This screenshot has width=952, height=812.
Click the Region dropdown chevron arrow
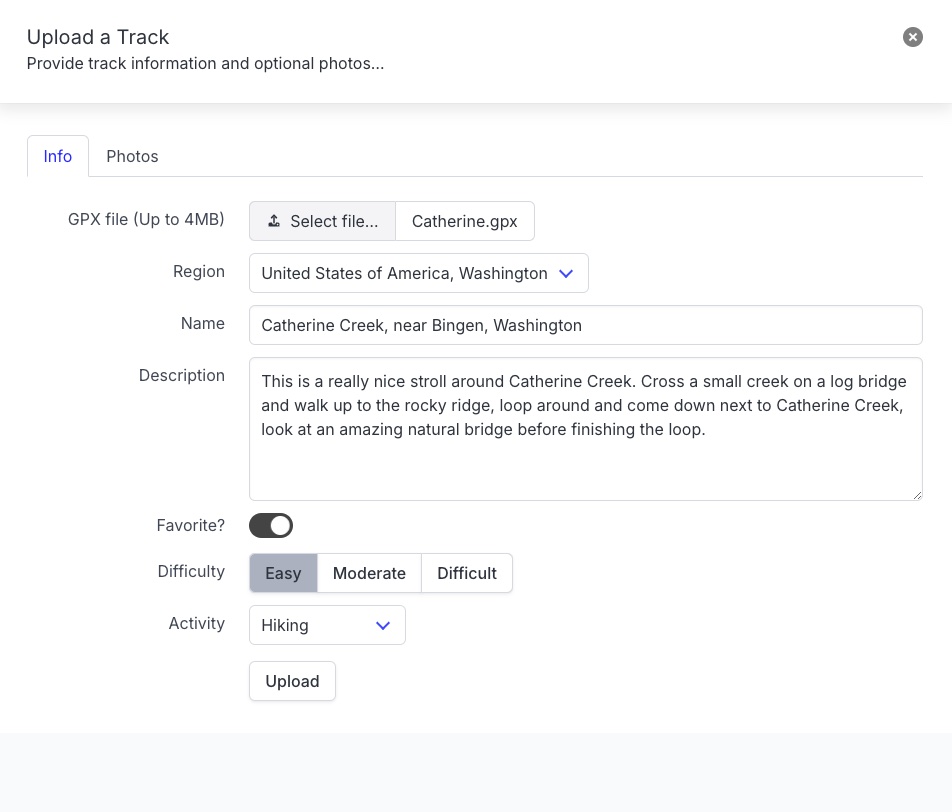pos(566,273)
